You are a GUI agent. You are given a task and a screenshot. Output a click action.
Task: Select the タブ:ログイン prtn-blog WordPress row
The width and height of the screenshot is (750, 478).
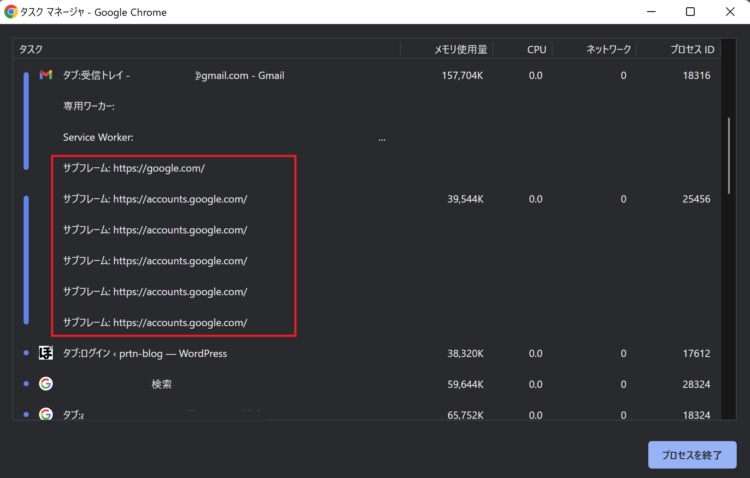pyautogui.click(x=367, y=354)
